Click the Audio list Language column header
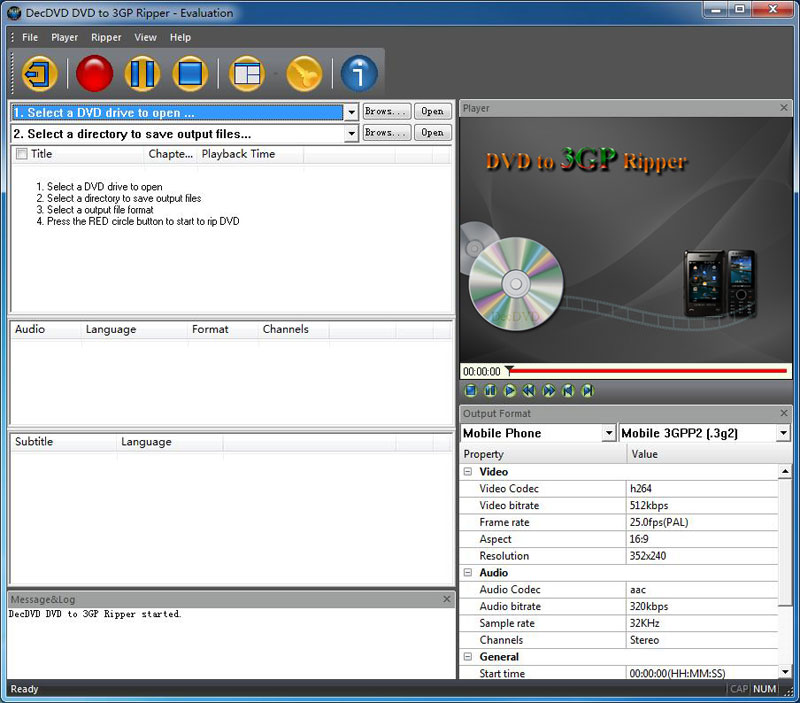 (134, 330)
